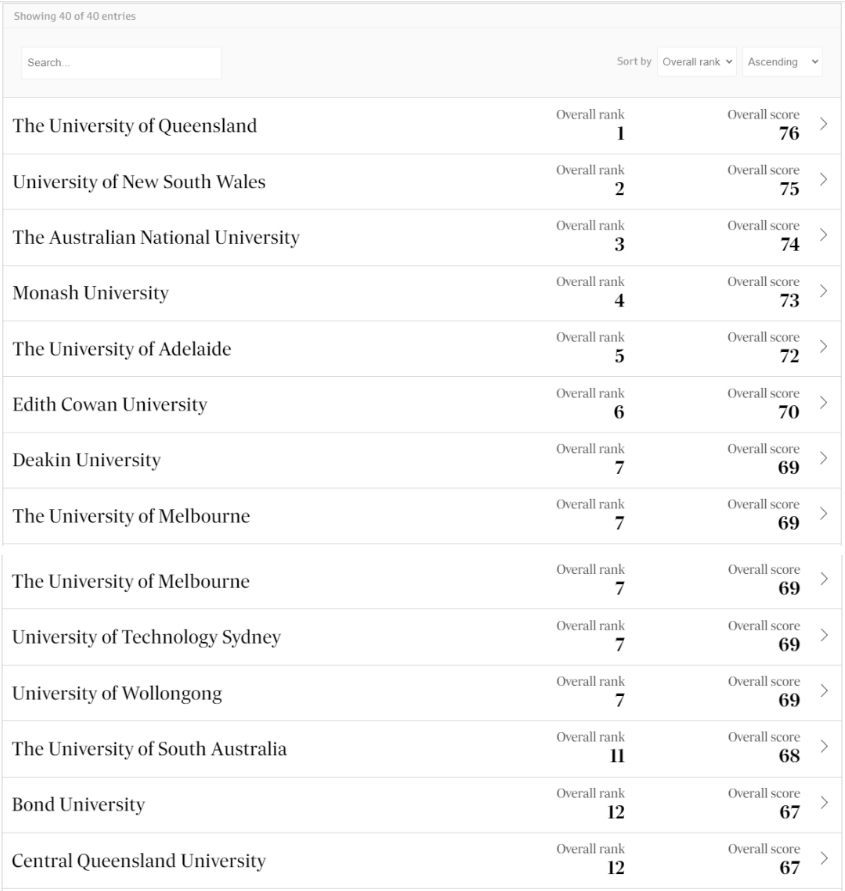Select the University of Wollongong name
Image resolution: width=845 pixels, height=891 pixels.
click(117, 694)
